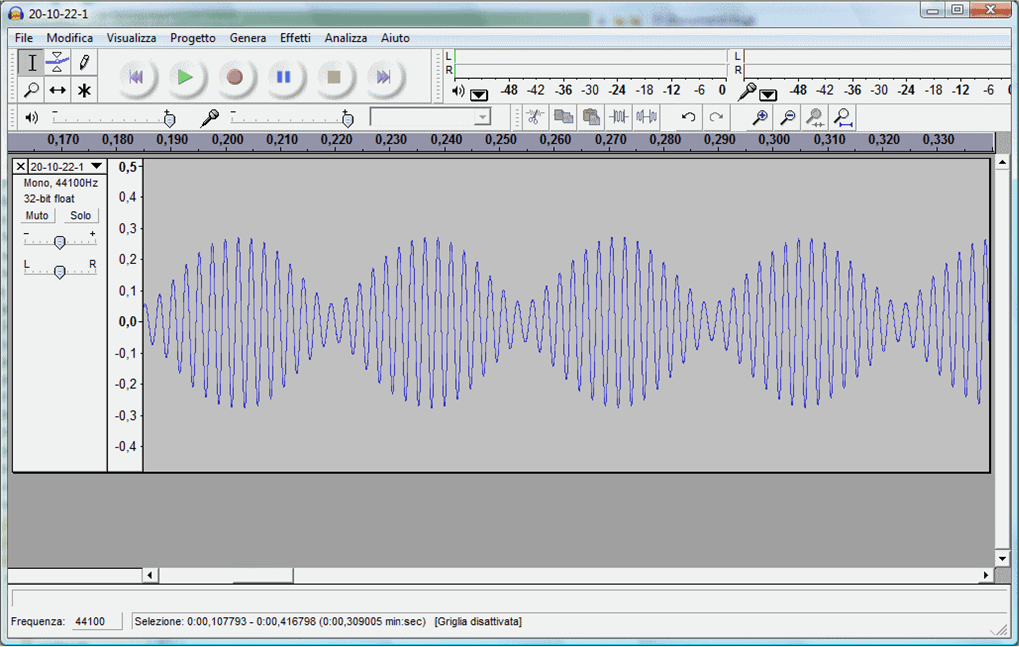Select the Multi-tool asterisk
Image resolution: width=1019 pixels, height=647 pixels.
point(84,90)
